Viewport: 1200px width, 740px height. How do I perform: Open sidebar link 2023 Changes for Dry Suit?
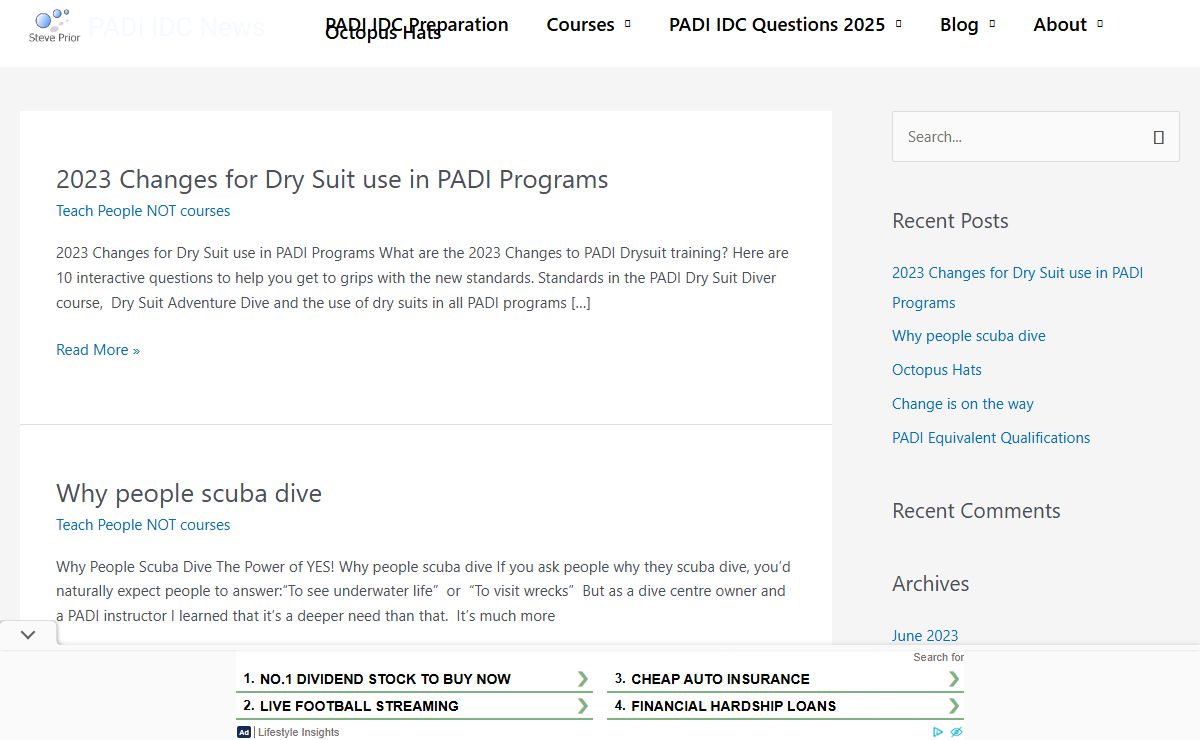[x=1017, y=287]
